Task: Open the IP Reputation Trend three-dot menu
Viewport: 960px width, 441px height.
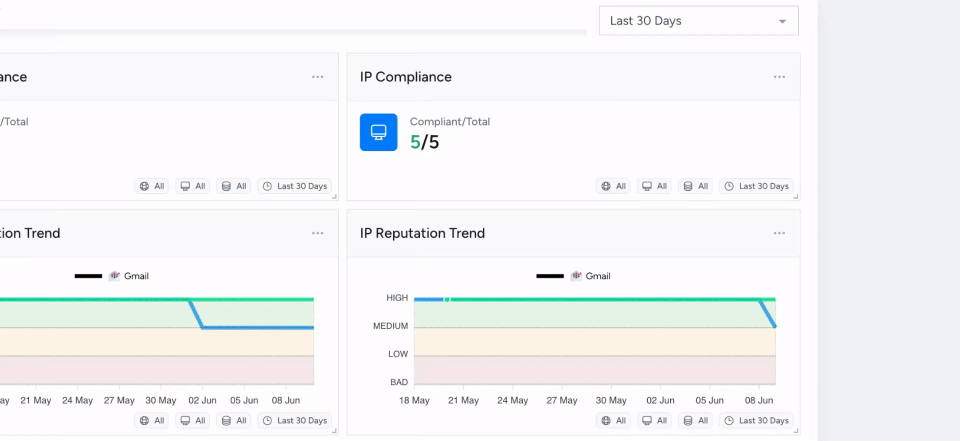Action: pyautogui.click(x=779, y=233)
